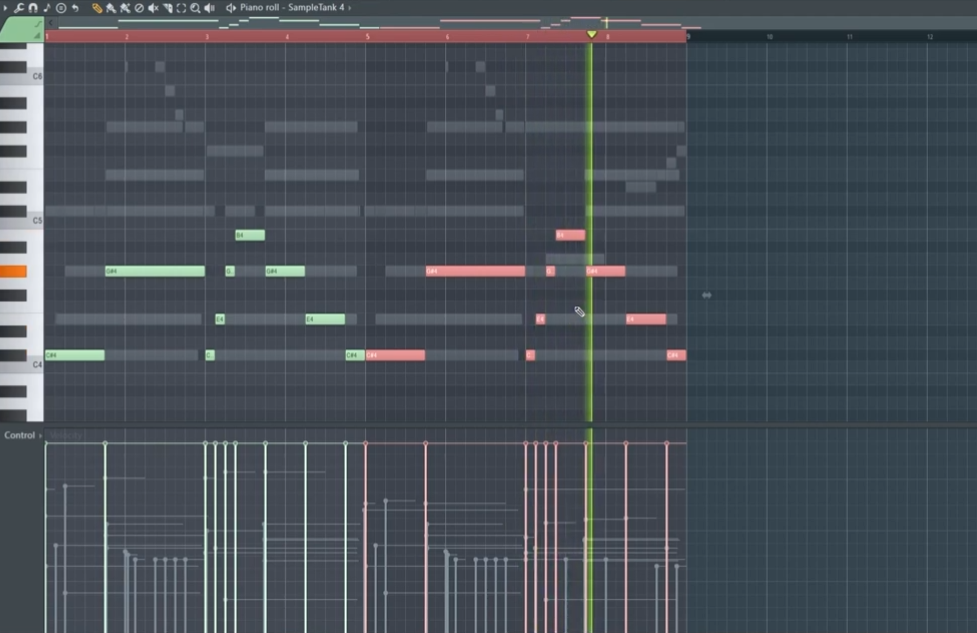Select the Zoom magnifier tool

[x=195, y=7]
